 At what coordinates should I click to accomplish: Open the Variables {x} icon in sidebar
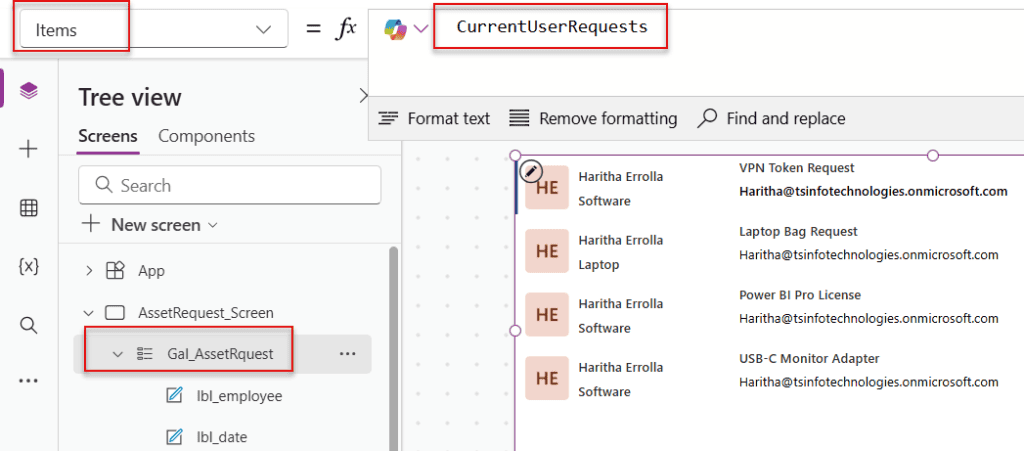pyautogui.click(x=28, y=266)
